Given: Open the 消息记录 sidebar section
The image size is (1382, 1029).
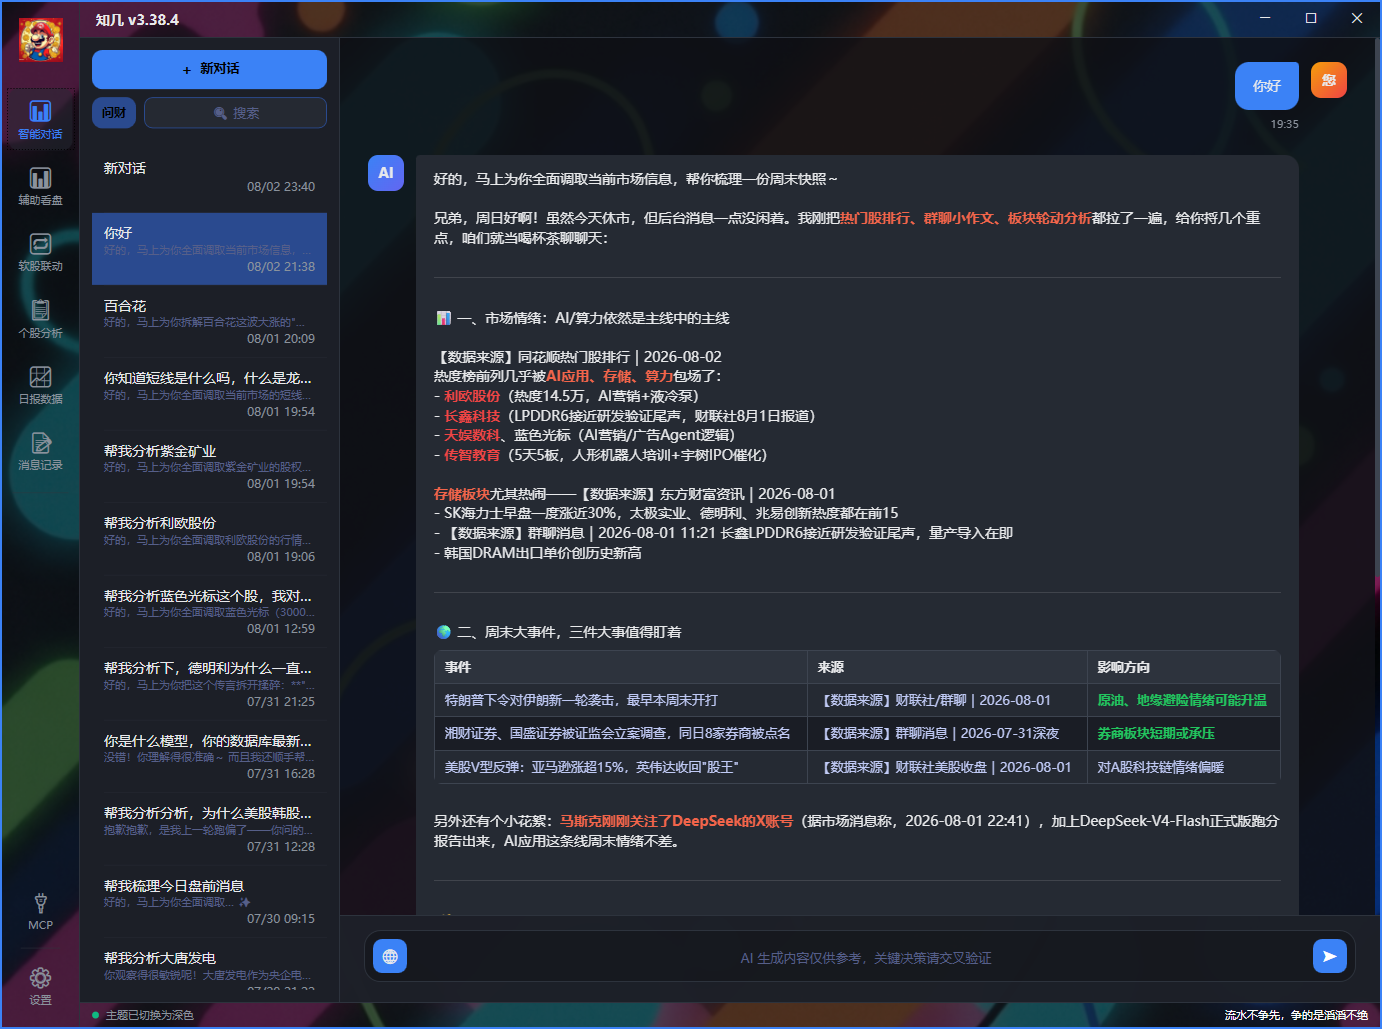Looking at the screenshot, I should coord(40,451).
